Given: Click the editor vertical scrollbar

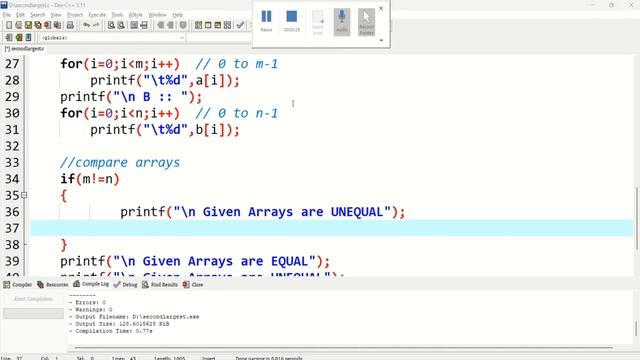Looking at the screenshot, I should (637, 218).
